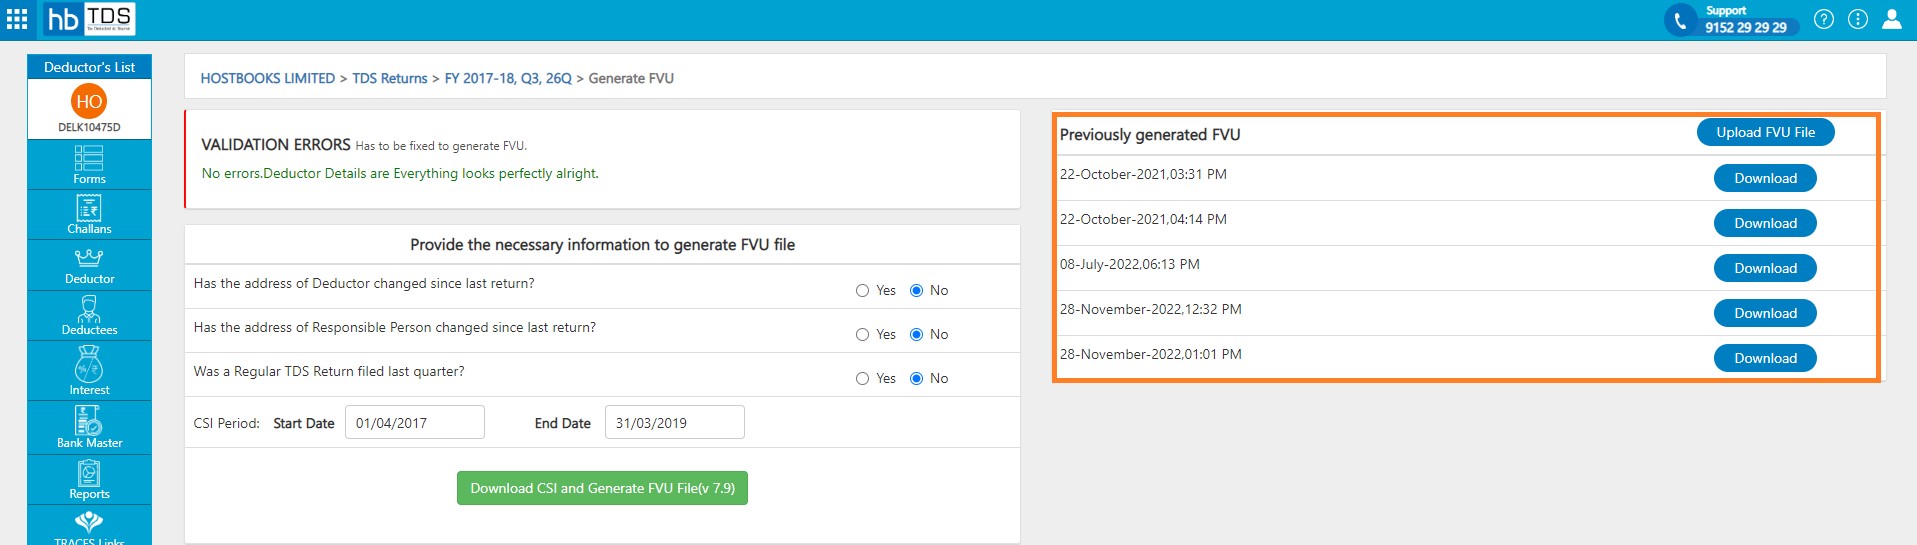Download FVU from 22-October-2021, 03:31 PM
This screenshot has height=545, width=1917.
pos(1765,178)
